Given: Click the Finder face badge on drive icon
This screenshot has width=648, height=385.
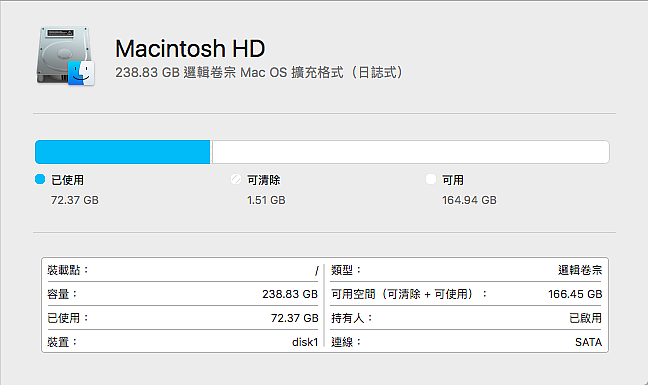Looking at the screenshot, I should click(x=81, y=73).
